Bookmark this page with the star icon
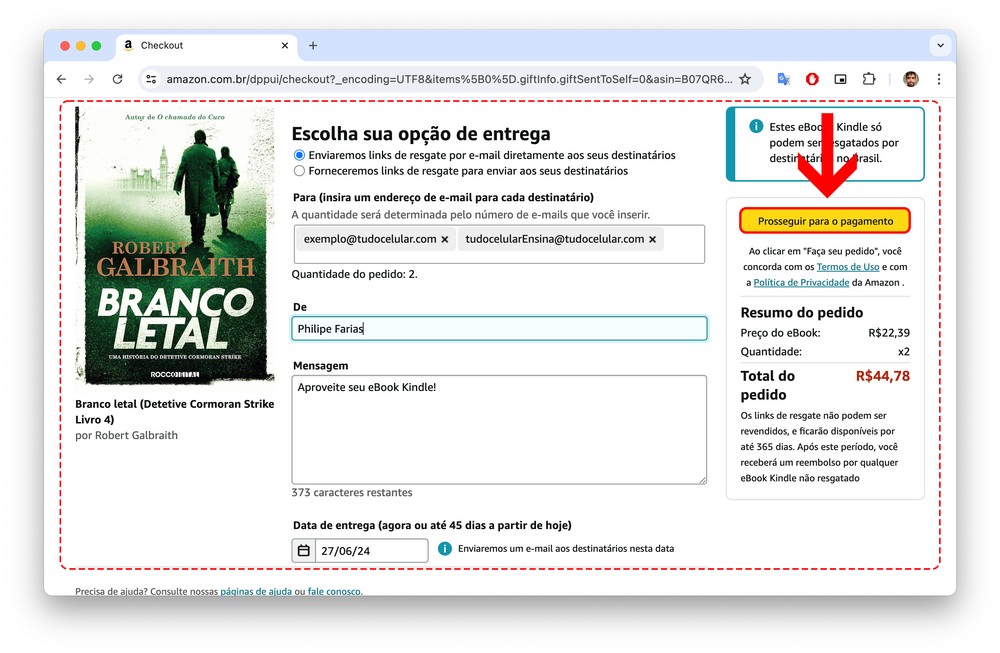 pyautogui.click(x=745, y=79)
